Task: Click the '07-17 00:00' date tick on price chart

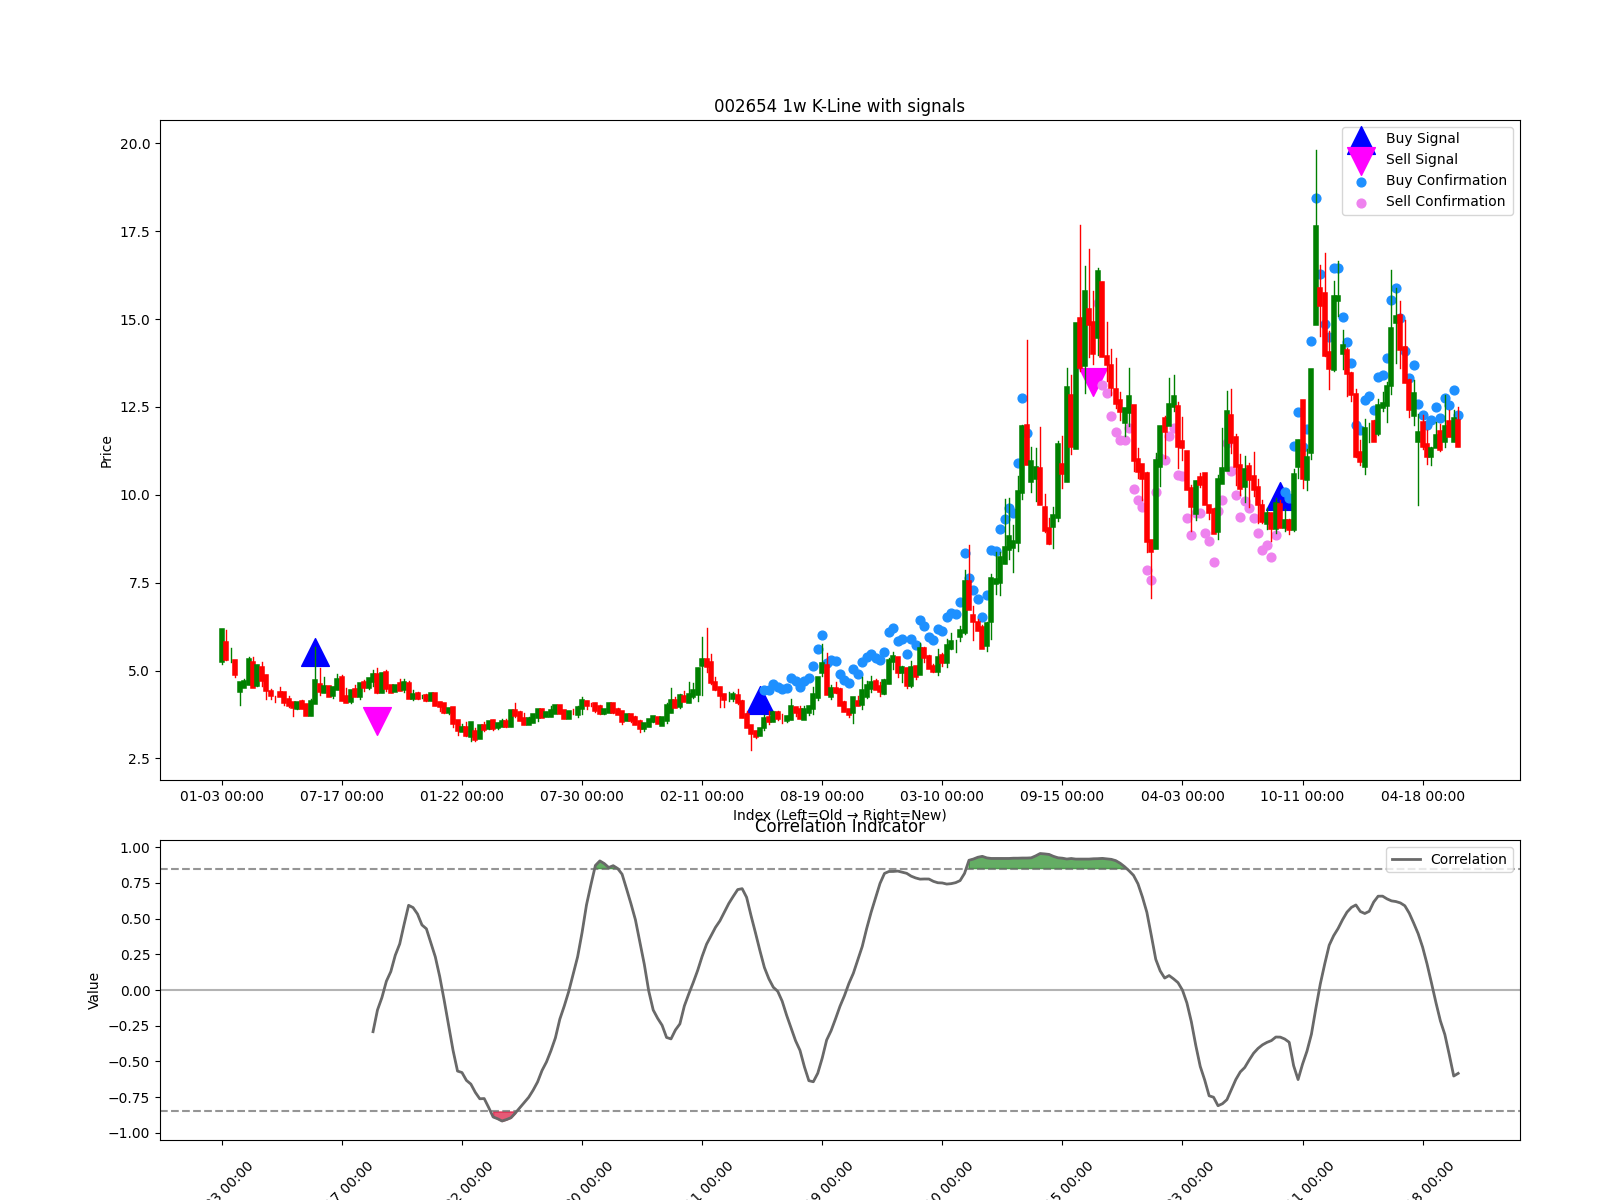Action: click(342, 797)
